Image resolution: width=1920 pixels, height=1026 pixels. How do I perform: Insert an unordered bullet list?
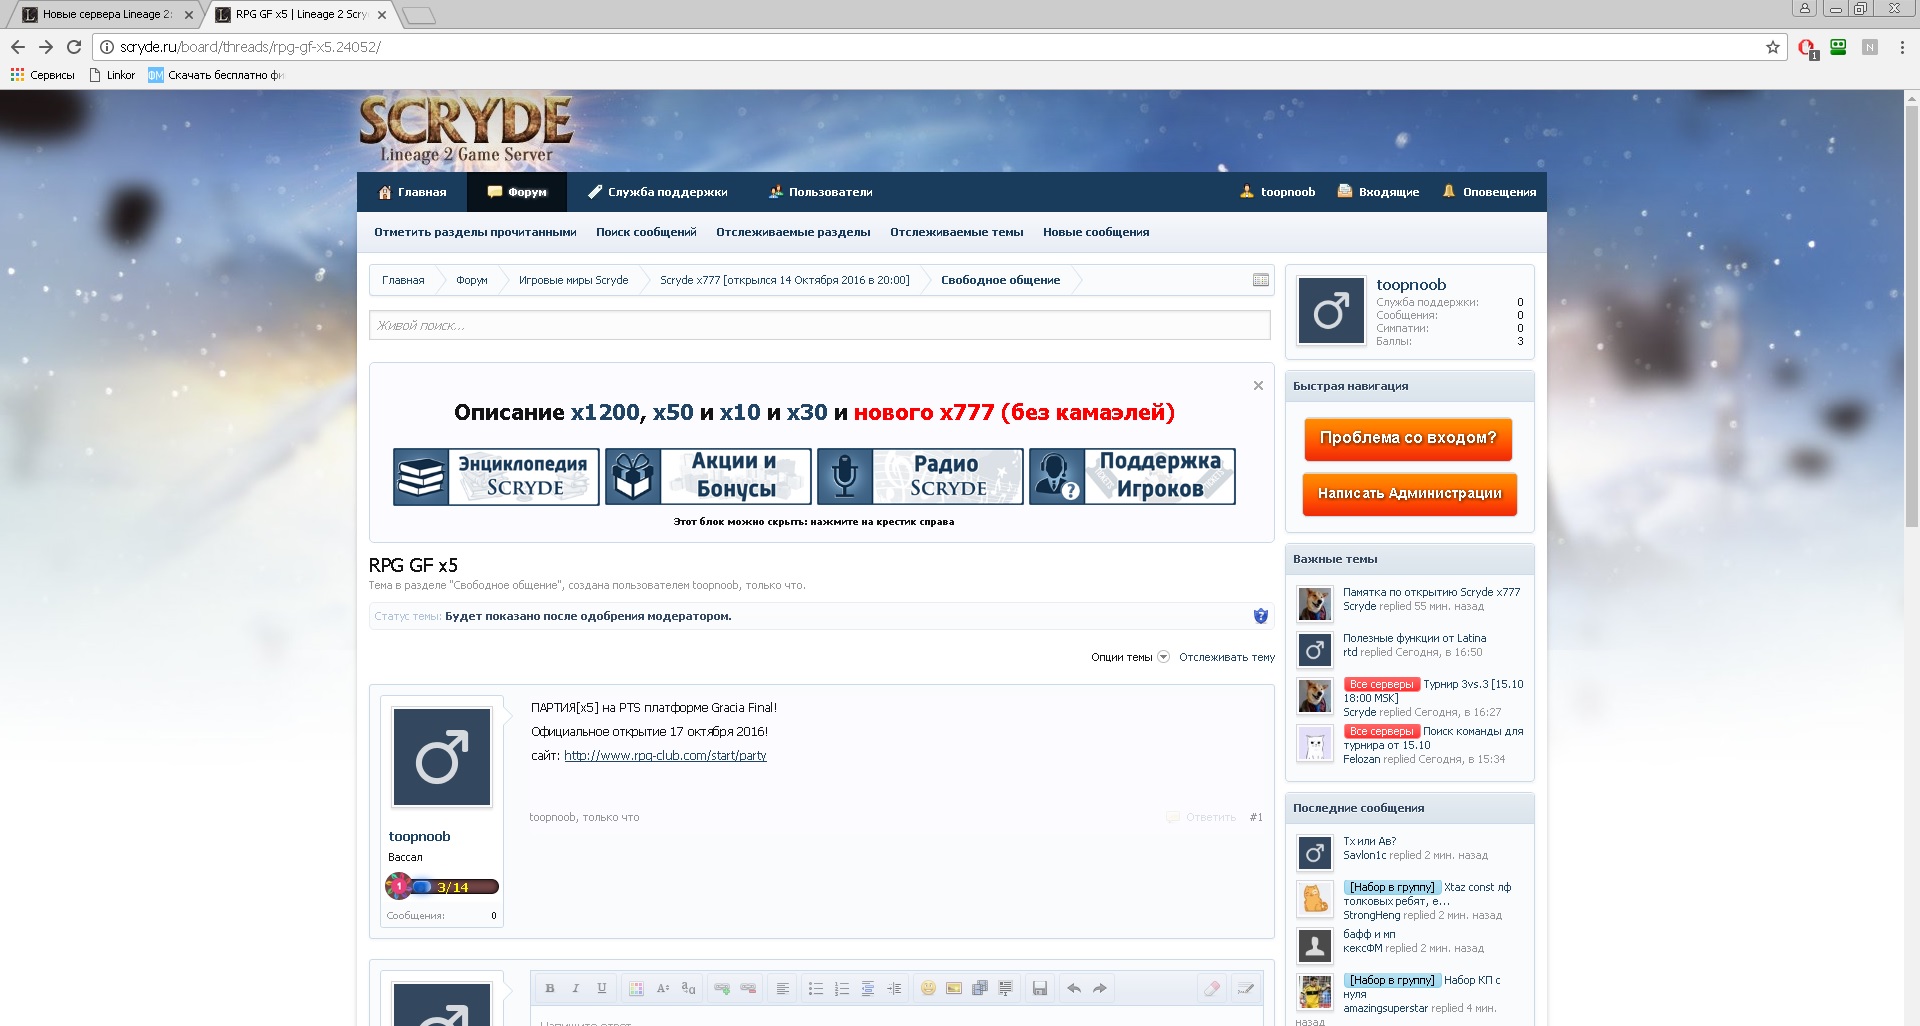[816, 988]
